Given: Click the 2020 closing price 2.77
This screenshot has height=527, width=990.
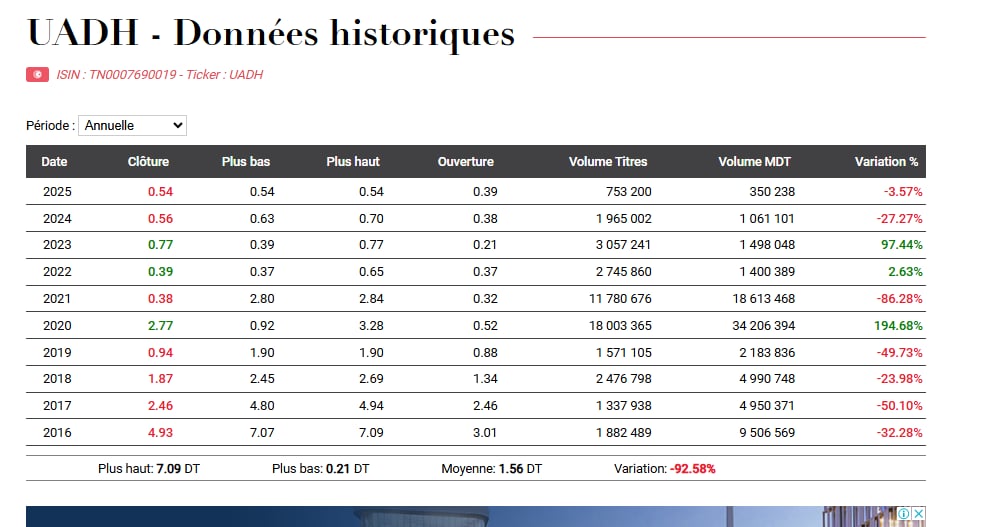Looking at the screenshot, I should click(x=160, y=326).
